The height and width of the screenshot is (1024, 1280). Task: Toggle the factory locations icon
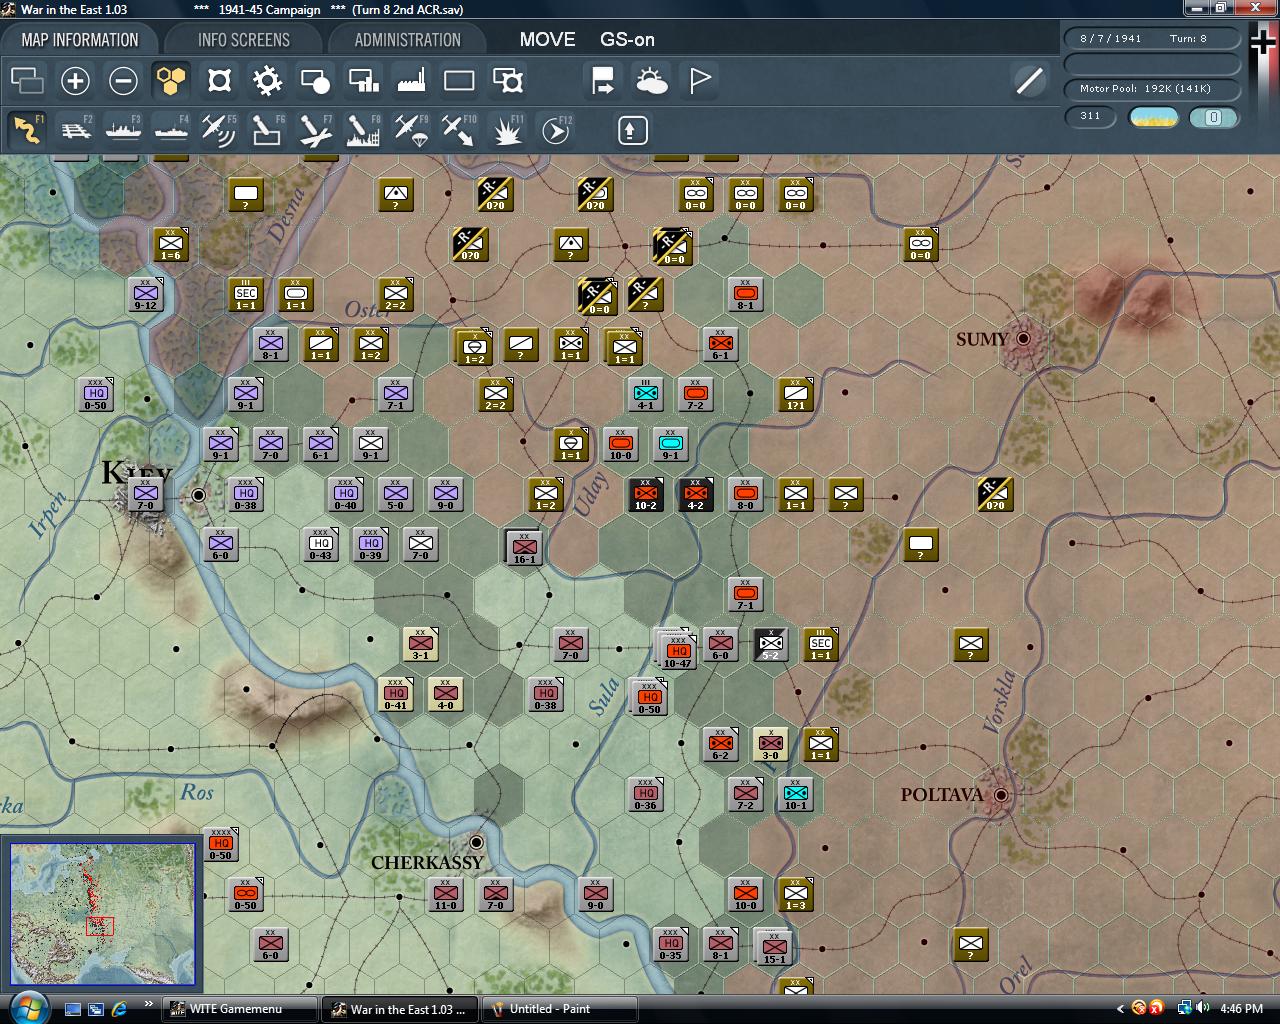click(411, 81)
